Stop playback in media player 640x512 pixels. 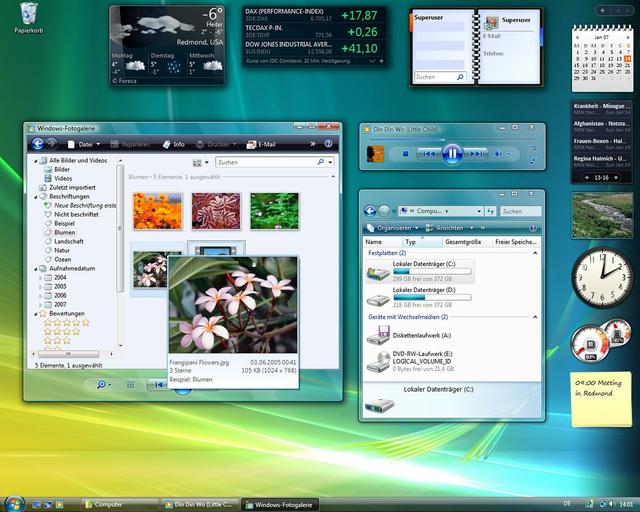coord(405,154)
